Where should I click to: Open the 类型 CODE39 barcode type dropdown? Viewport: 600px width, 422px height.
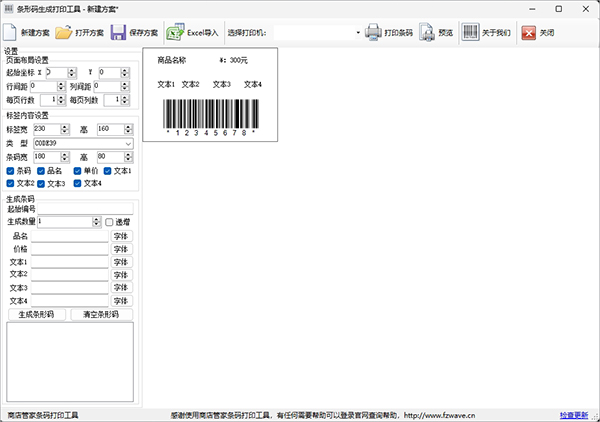pyautogui.click(x=128, y=143)
